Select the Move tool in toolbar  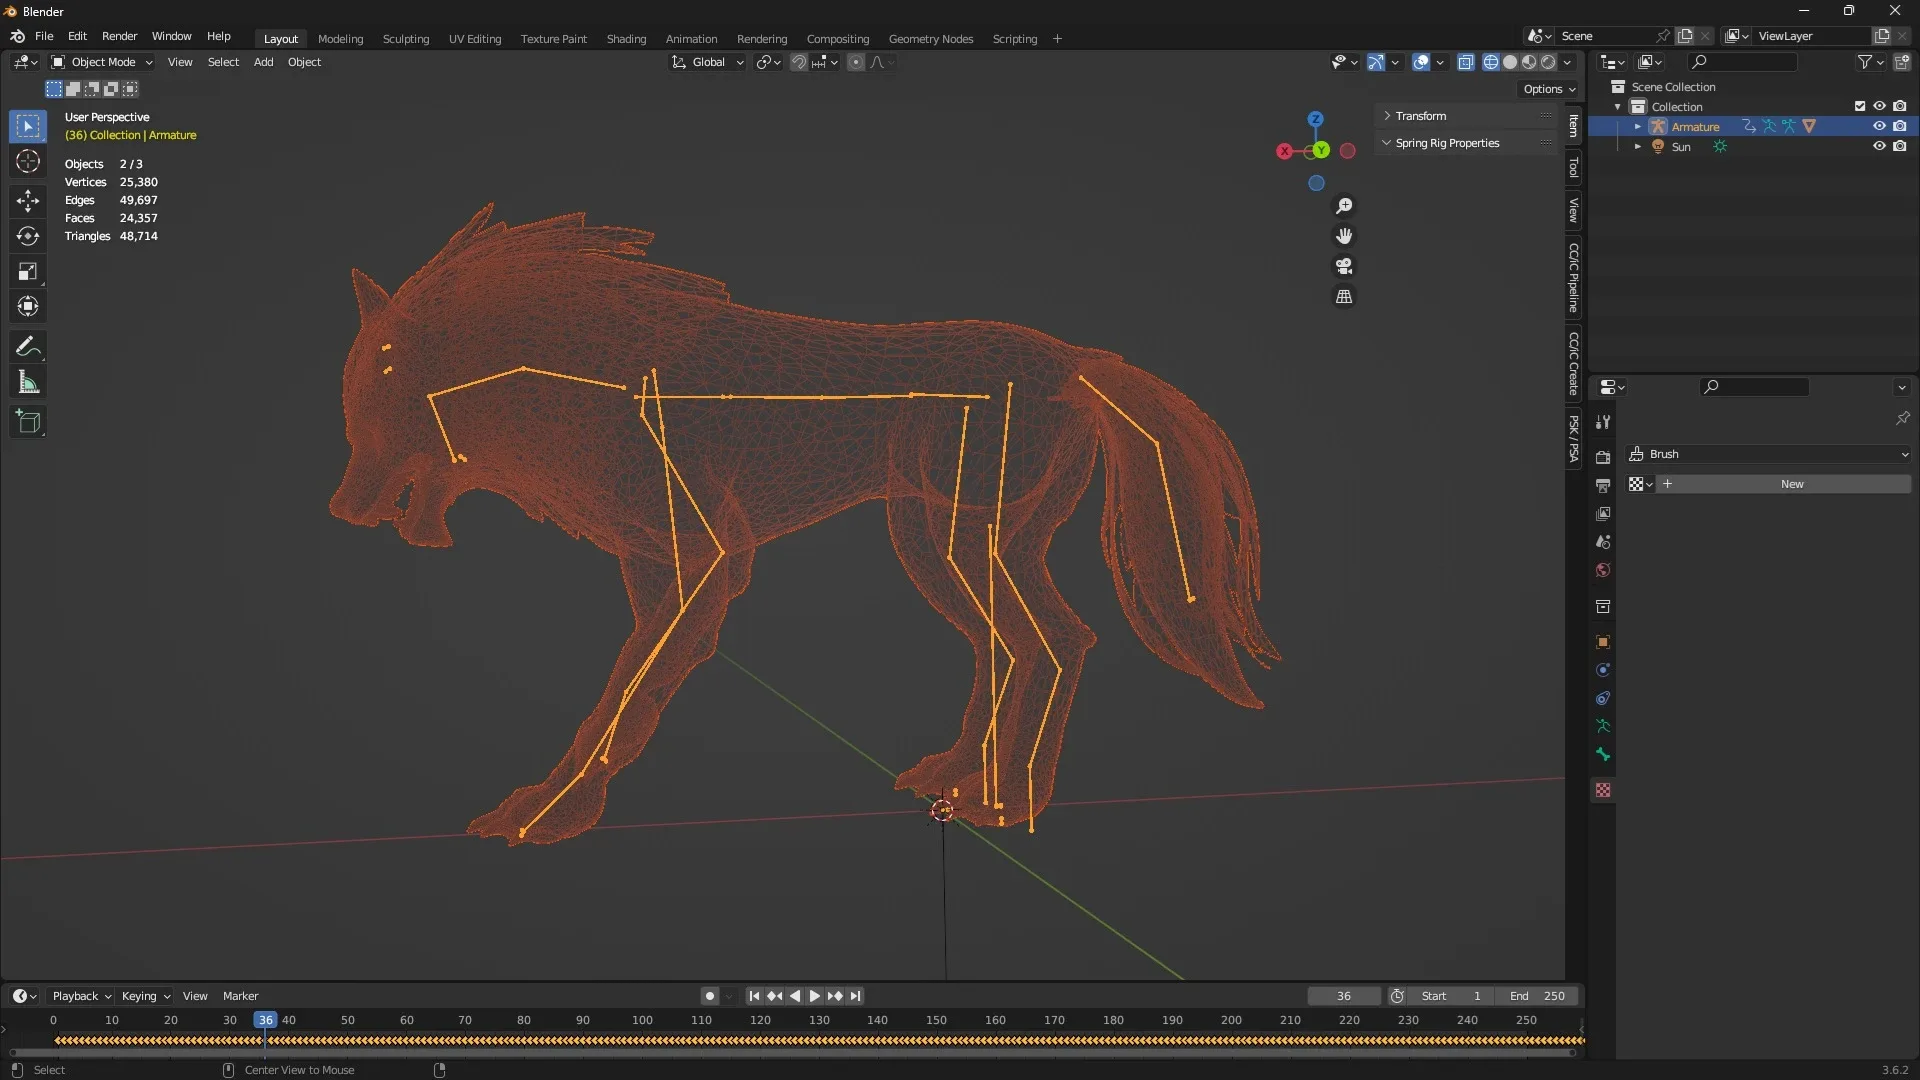click(x=28, y=201)
